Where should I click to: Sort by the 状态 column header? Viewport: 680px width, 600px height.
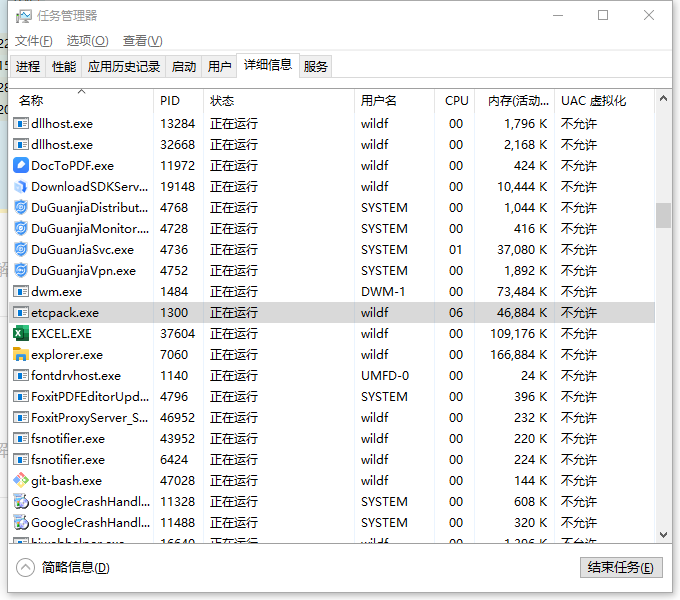[279, 101]
